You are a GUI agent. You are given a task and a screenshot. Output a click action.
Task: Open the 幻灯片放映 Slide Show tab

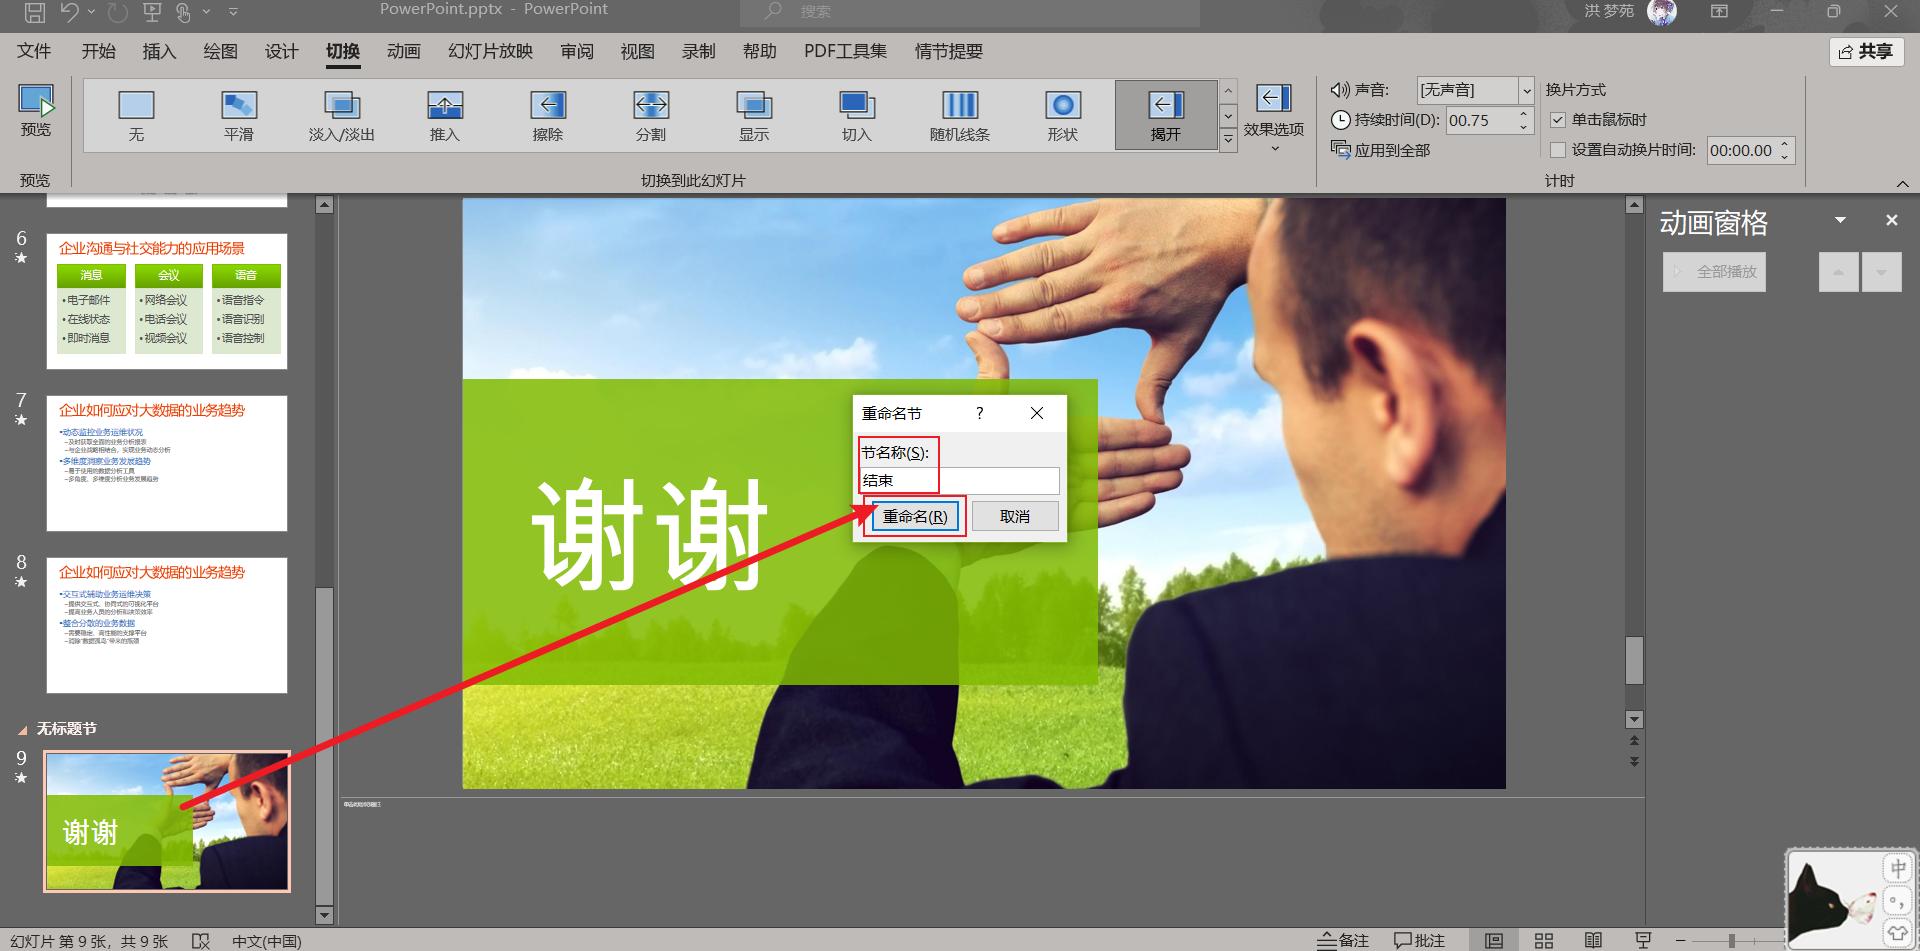tap(490, 51)
